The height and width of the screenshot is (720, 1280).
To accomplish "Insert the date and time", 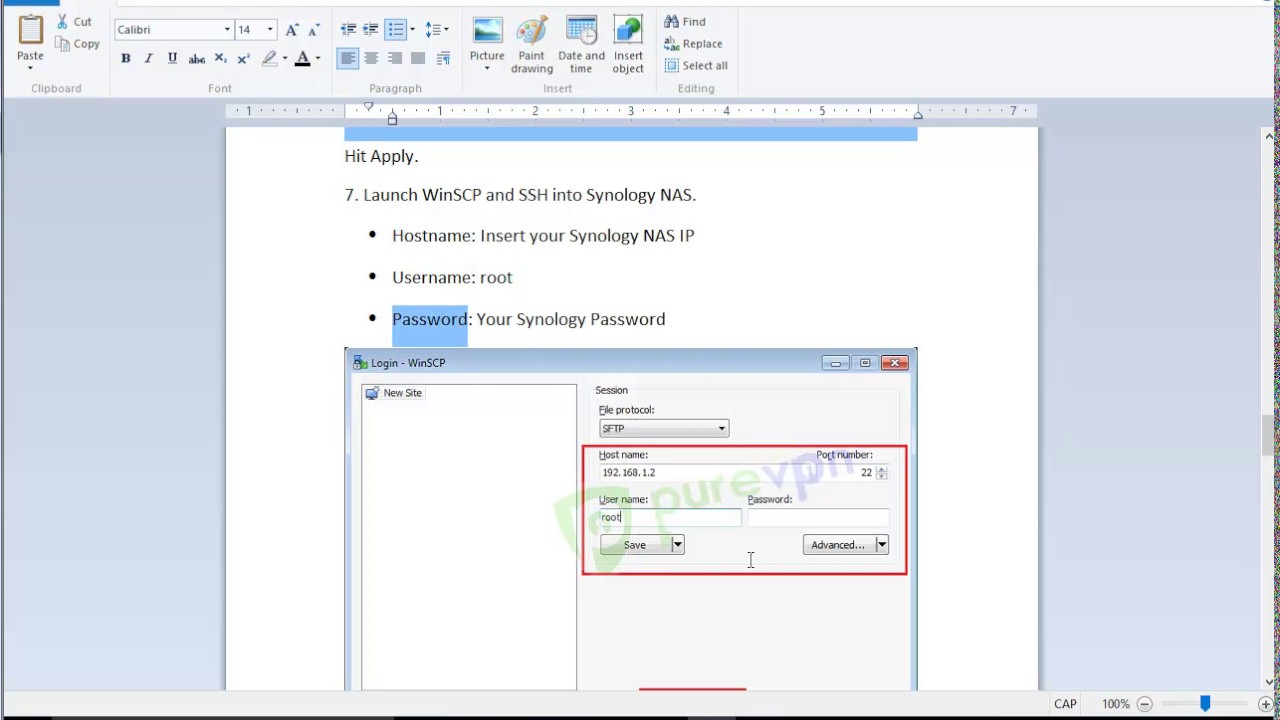I will [581, 44].
